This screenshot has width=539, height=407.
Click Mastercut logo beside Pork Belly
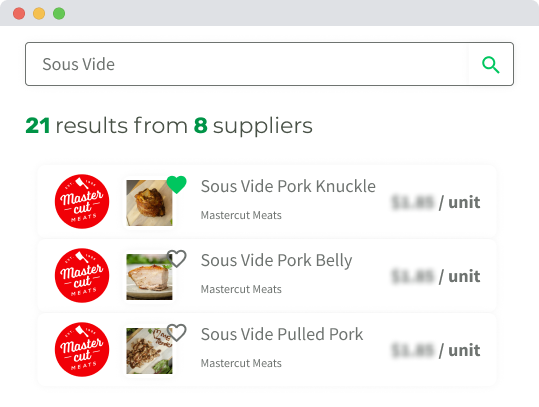click(x=82, y=275)
